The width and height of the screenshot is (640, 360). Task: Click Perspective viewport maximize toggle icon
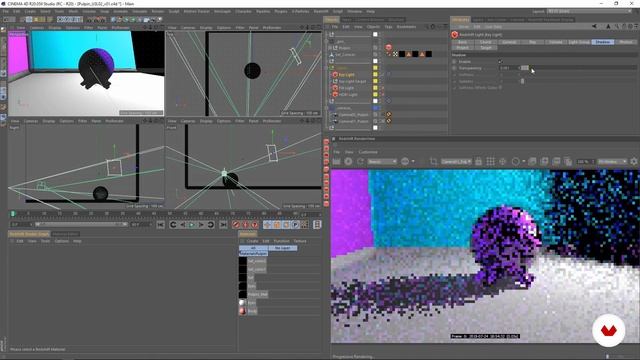coord(162,28)
